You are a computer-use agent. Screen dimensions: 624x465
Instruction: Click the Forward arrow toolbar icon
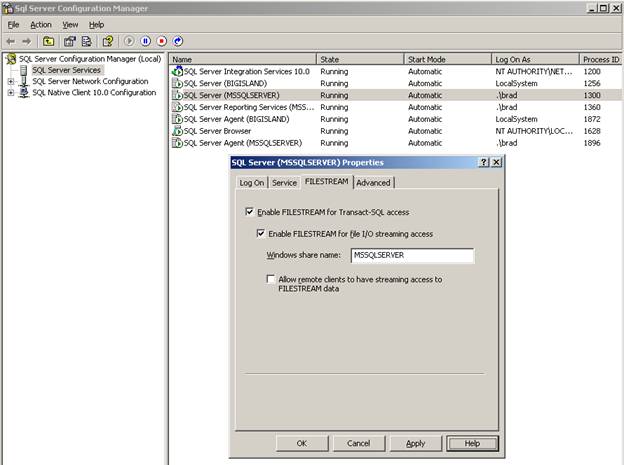click(x=27, y=41)
